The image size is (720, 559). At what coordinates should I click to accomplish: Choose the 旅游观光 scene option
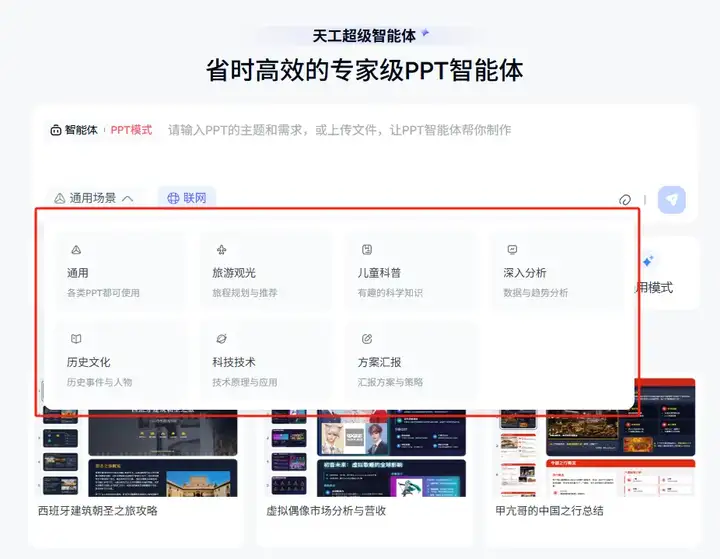[x=266, y=271]
